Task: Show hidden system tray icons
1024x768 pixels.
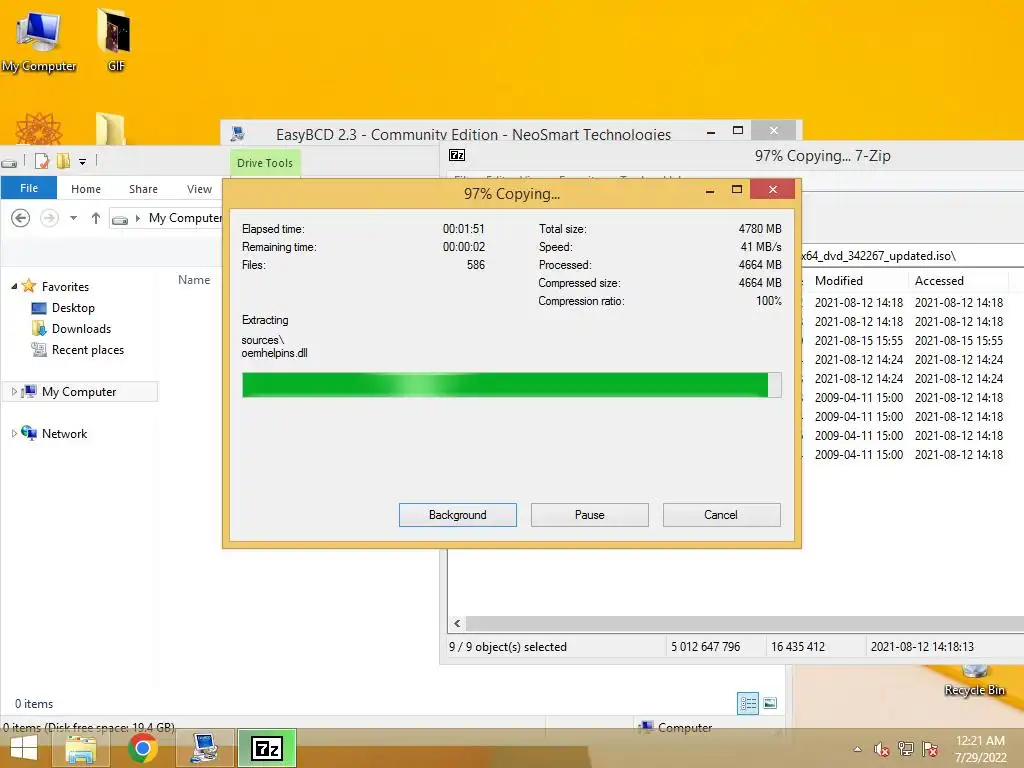Action: coord(857,749)
